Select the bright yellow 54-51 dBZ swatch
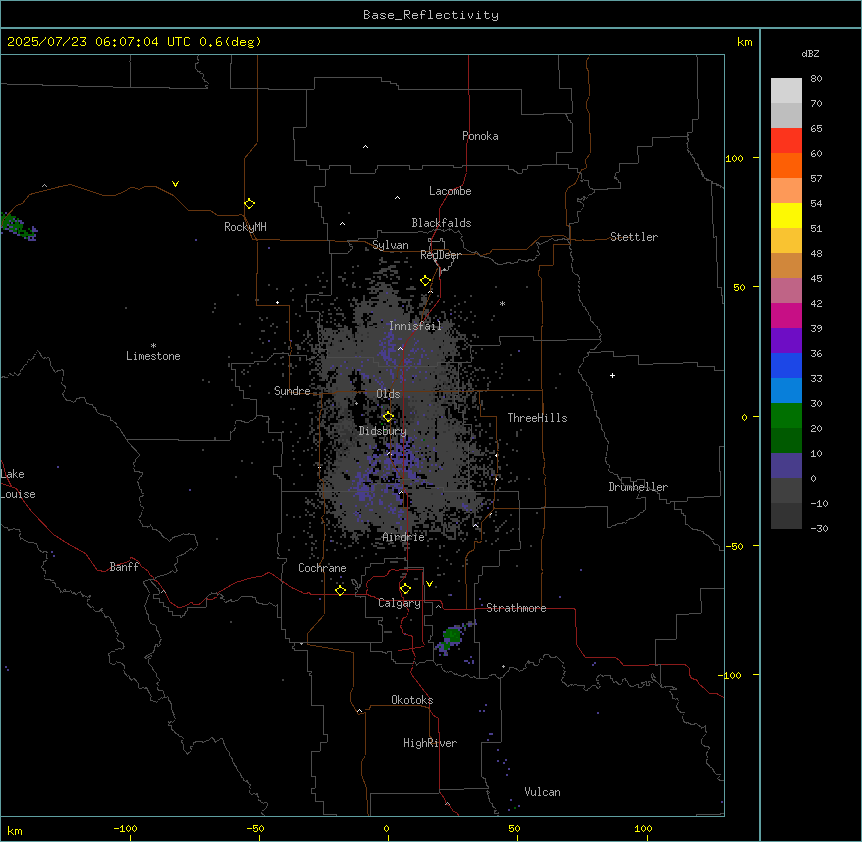The height and width of the screenshot is (842, 862). pos(786,215)
